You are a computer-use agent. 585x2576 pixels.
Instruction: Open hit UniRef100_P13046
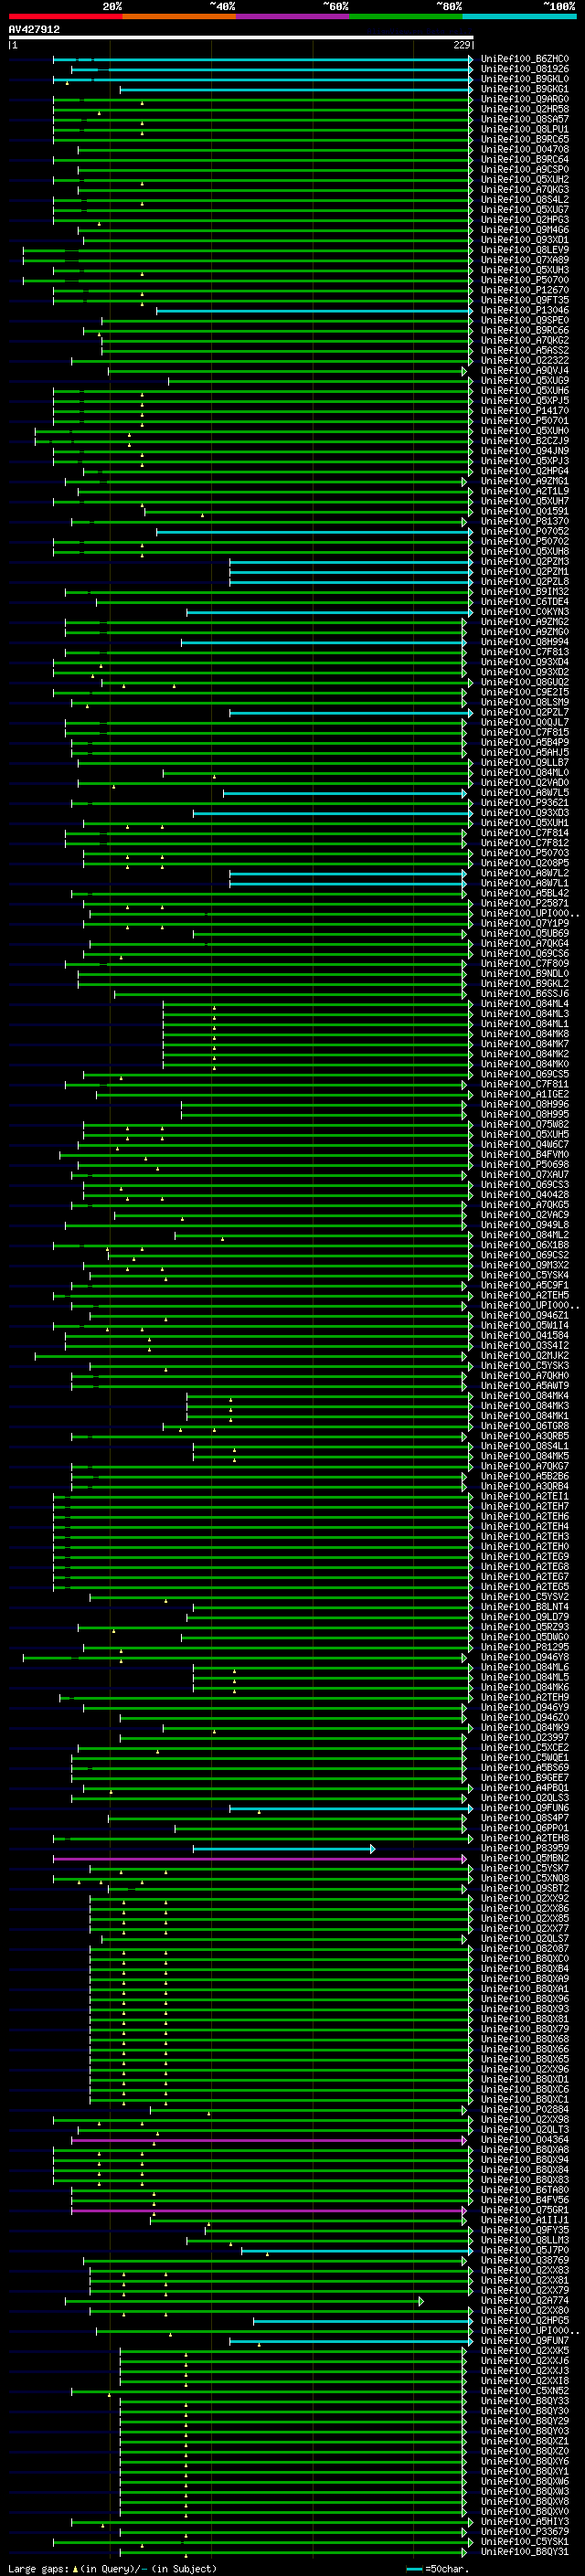[524, 310]
